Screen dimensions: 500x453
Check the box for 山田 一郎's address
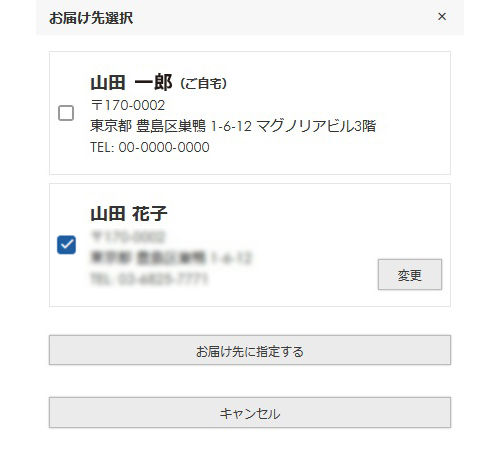click(66, 113)
